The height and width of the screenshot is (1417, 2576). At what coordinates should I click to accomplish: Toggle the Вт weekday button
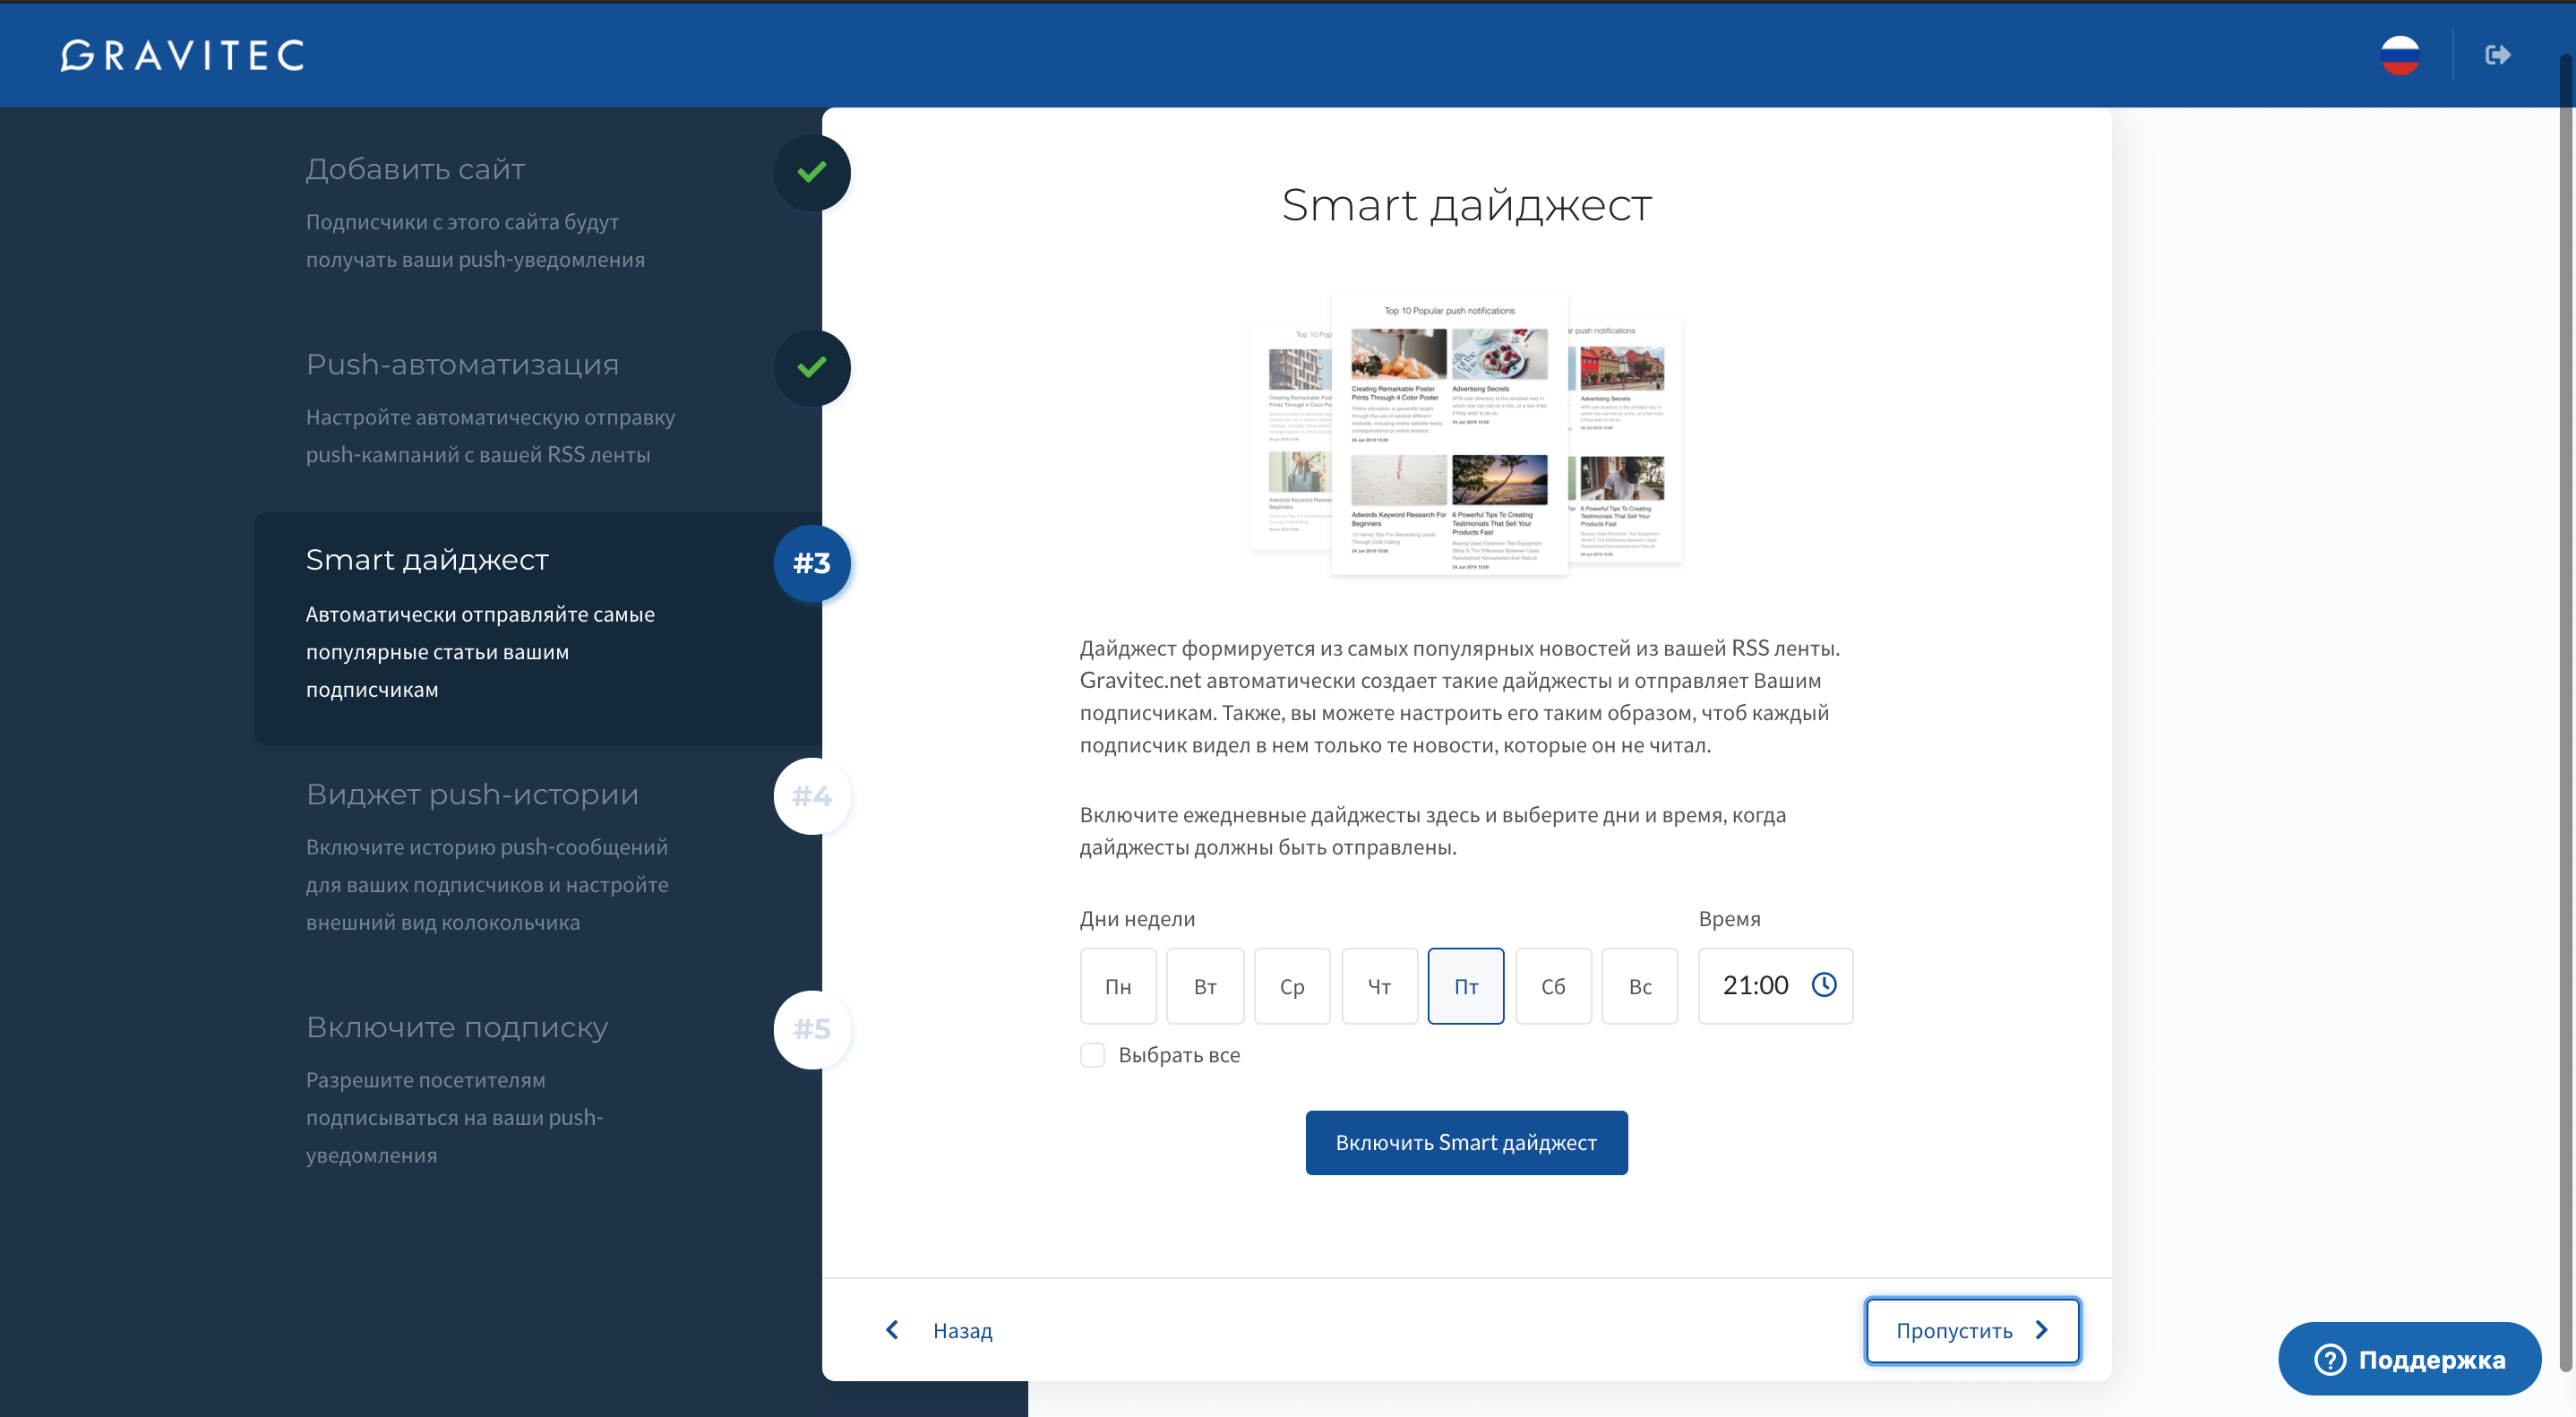[1205, 986]
